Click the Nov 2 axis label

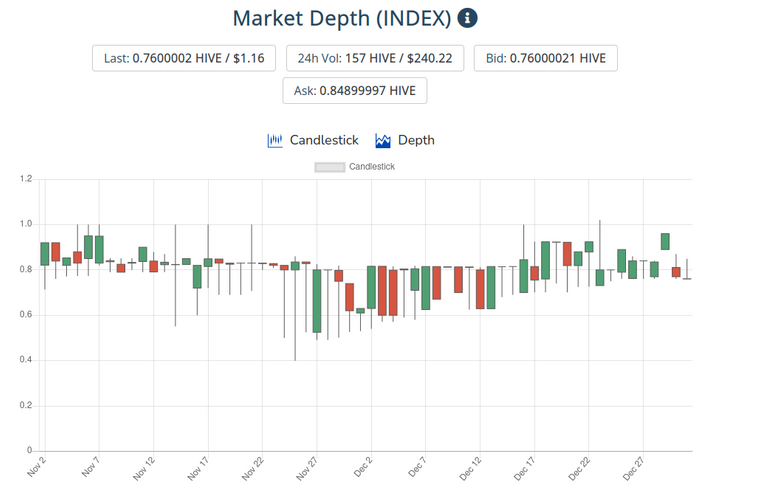click(37, 467)
